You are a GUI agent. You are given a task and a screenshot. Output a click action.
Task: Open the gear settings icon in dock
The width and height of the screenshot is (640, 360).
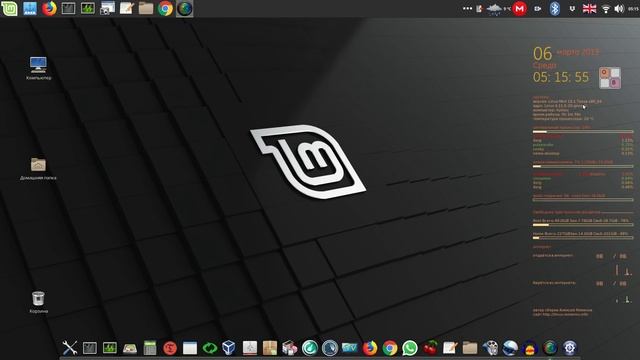[570, 348]
